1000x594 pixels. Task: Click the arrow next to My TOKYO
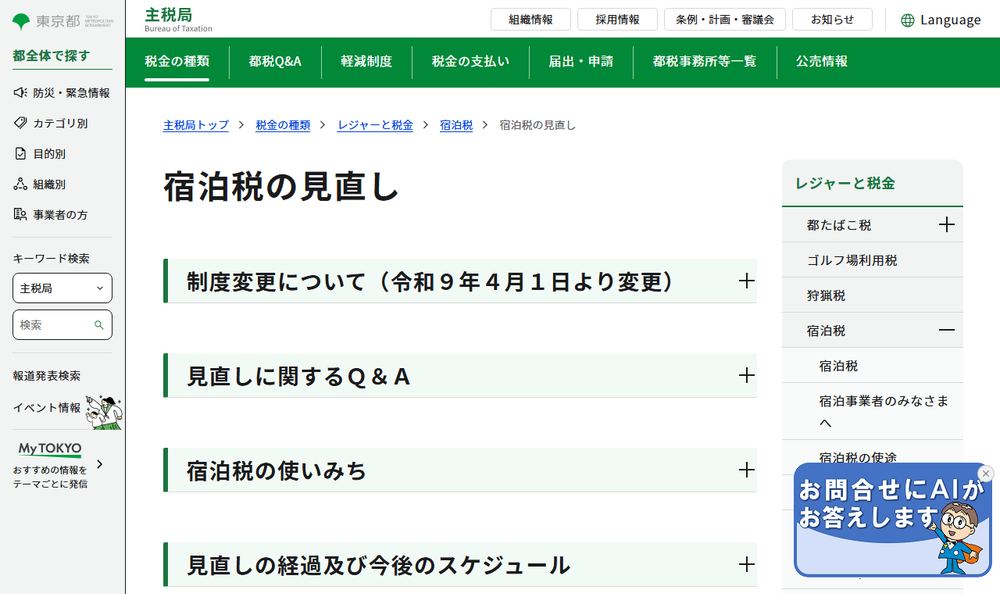pyautogui.click(x=99, y=464)
